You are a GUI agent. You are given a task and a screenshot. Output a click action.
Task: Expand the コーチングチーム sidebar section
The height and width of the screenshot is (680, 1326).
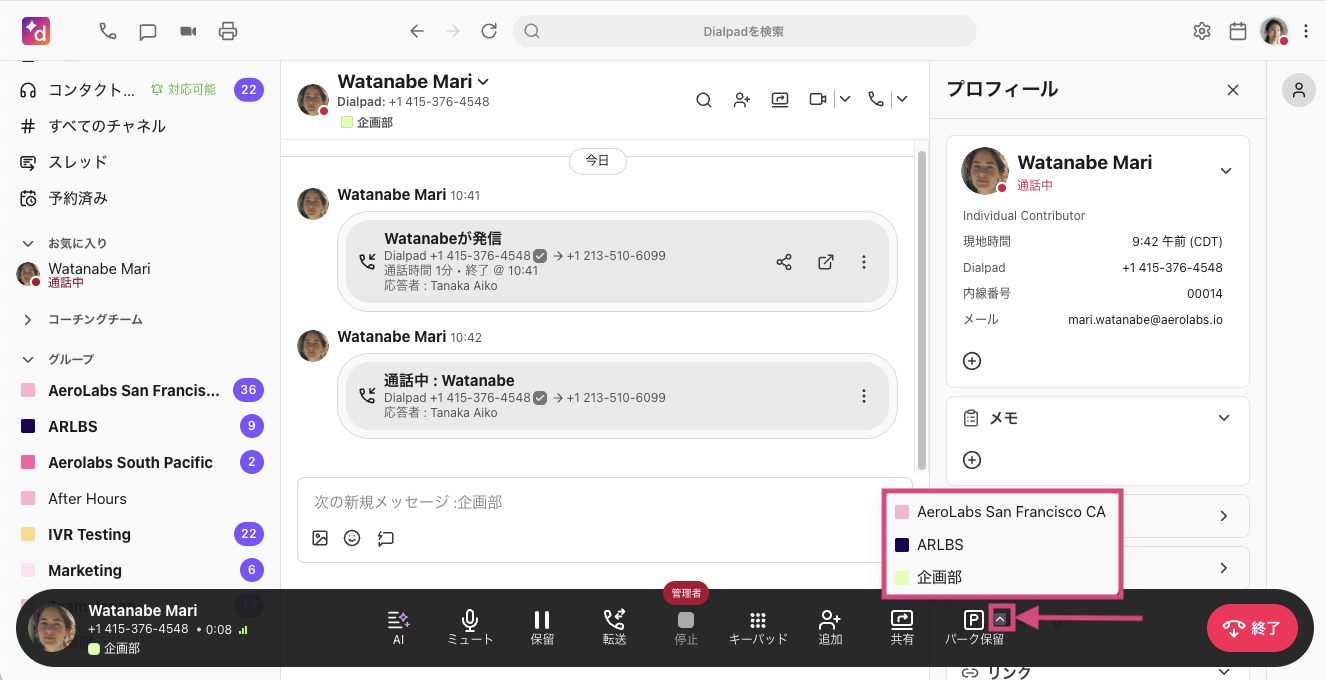pos(27,320)
